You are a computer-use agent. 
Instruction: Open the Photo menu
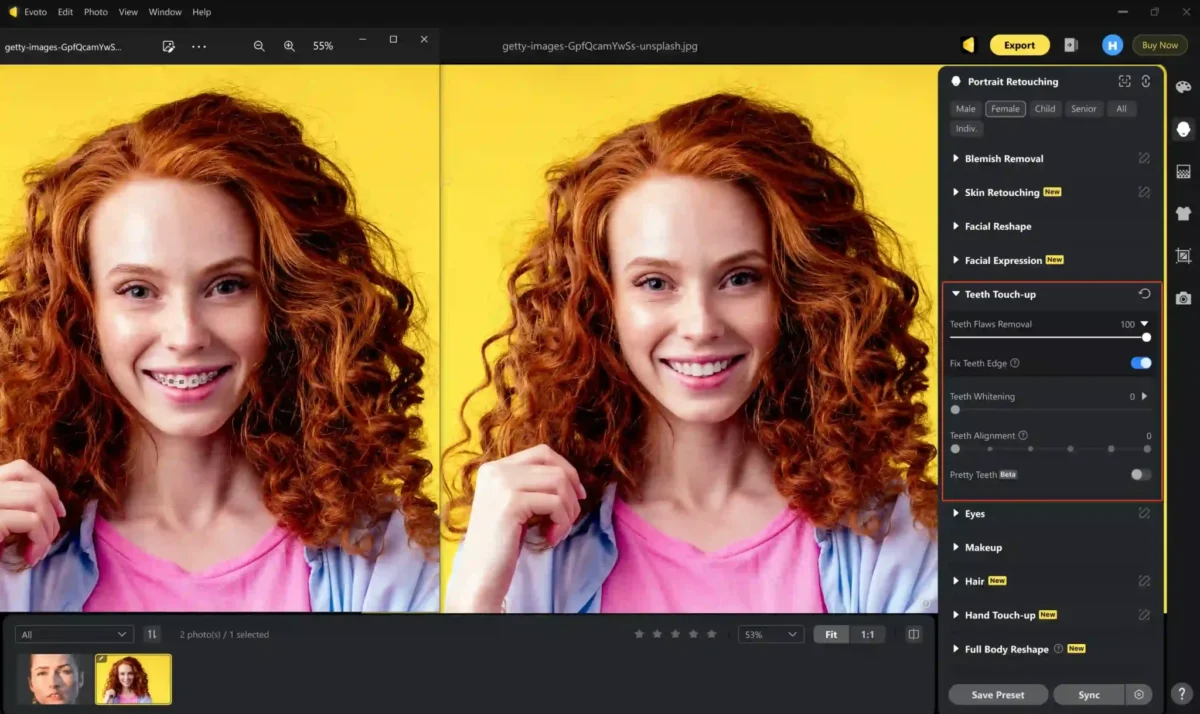click(96, 12)
